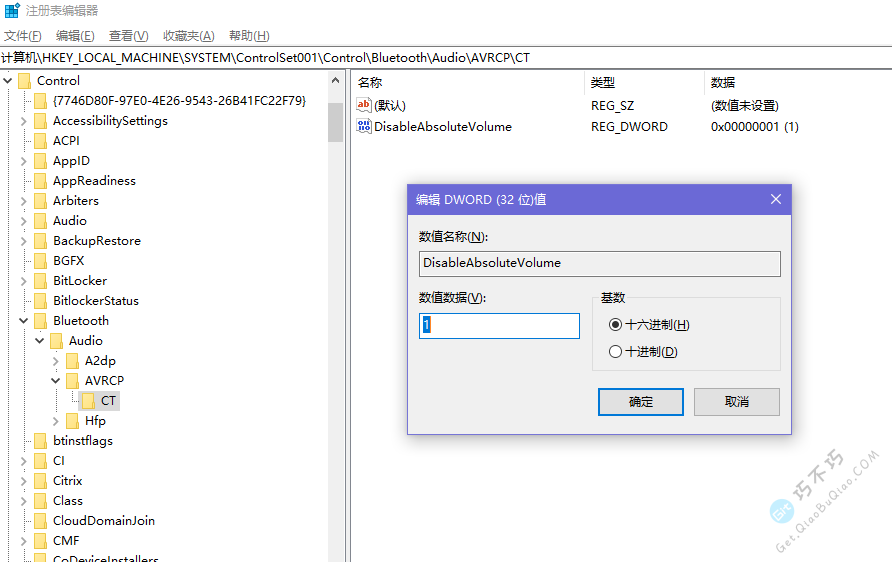Expand the Hfp tree node
Viewport: 892px width, 562px height.
point(56,421)
